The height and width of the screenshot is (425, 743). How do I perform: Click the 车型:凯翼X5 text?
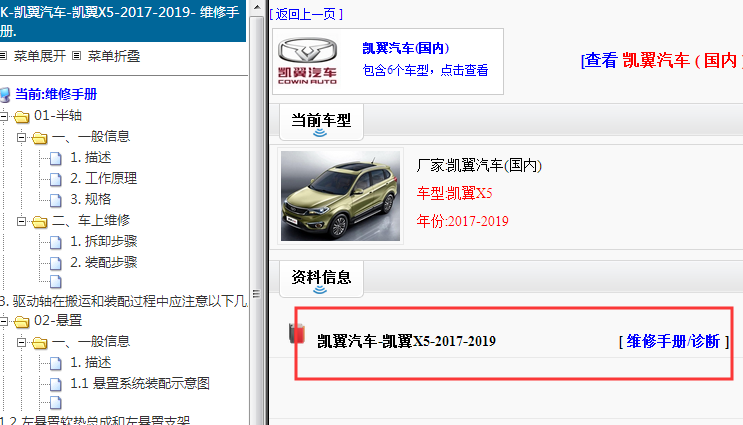tap(454, 193)
